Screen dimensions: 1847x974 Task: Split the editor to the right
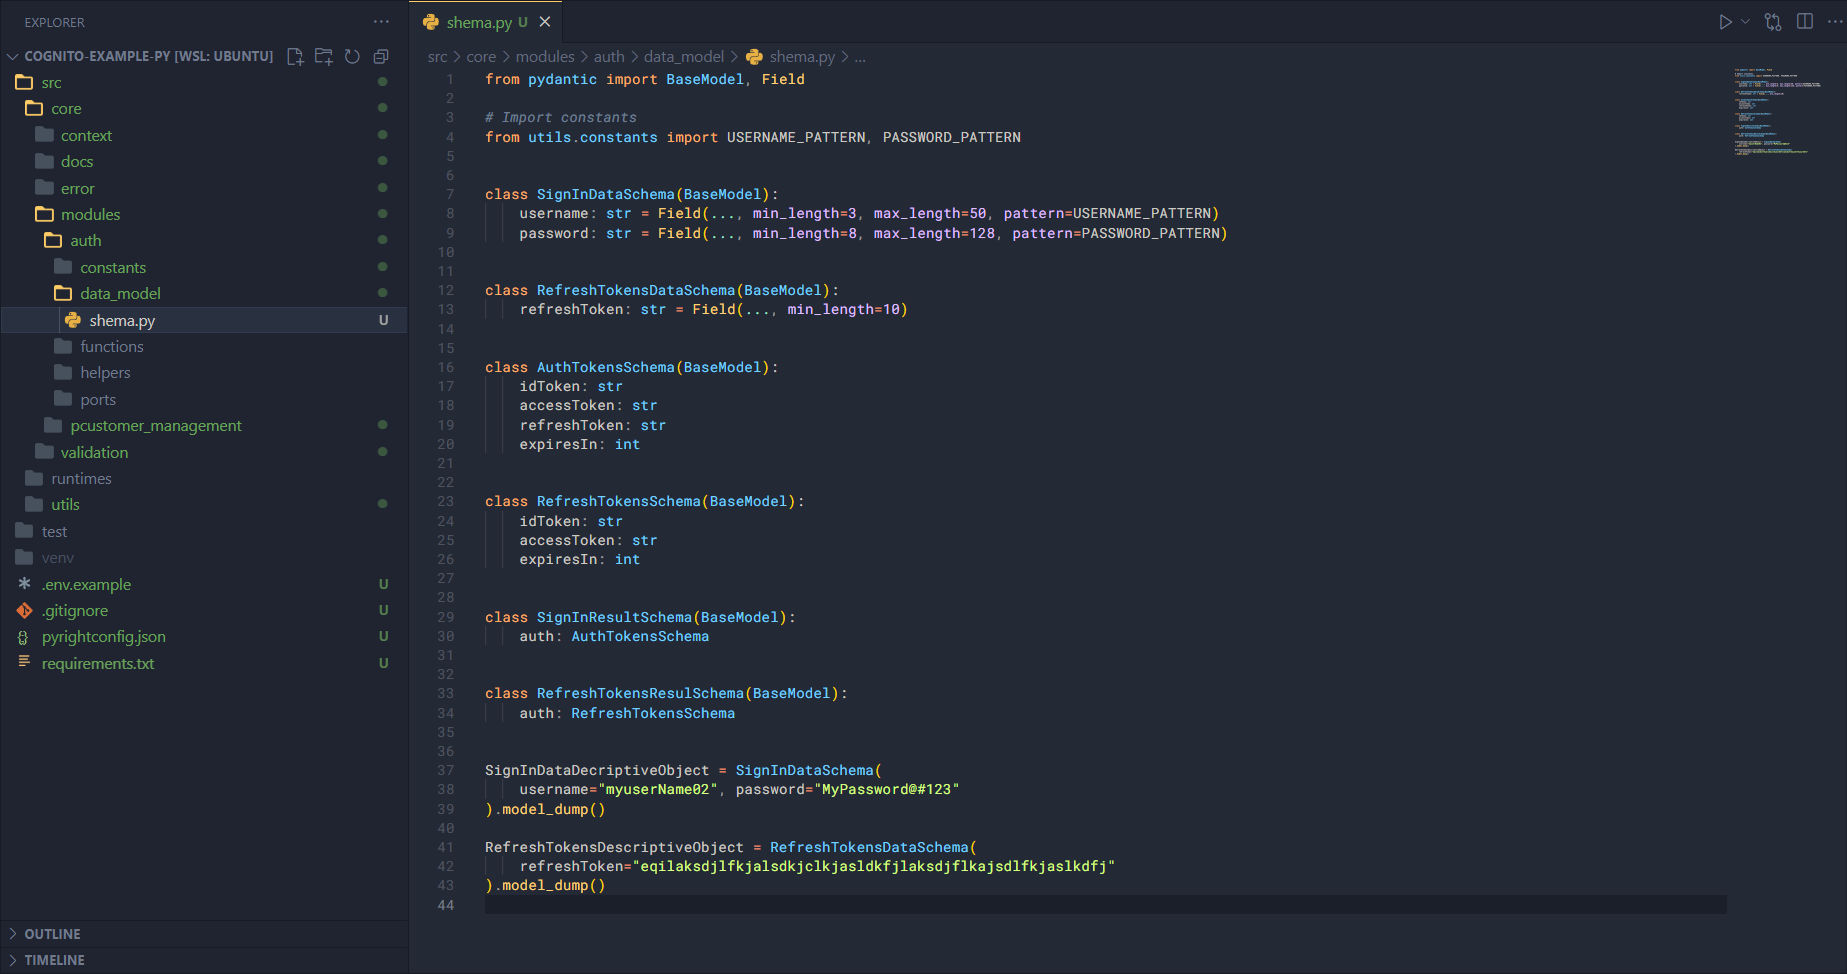pyautogui.click(x=1805, y=22)
